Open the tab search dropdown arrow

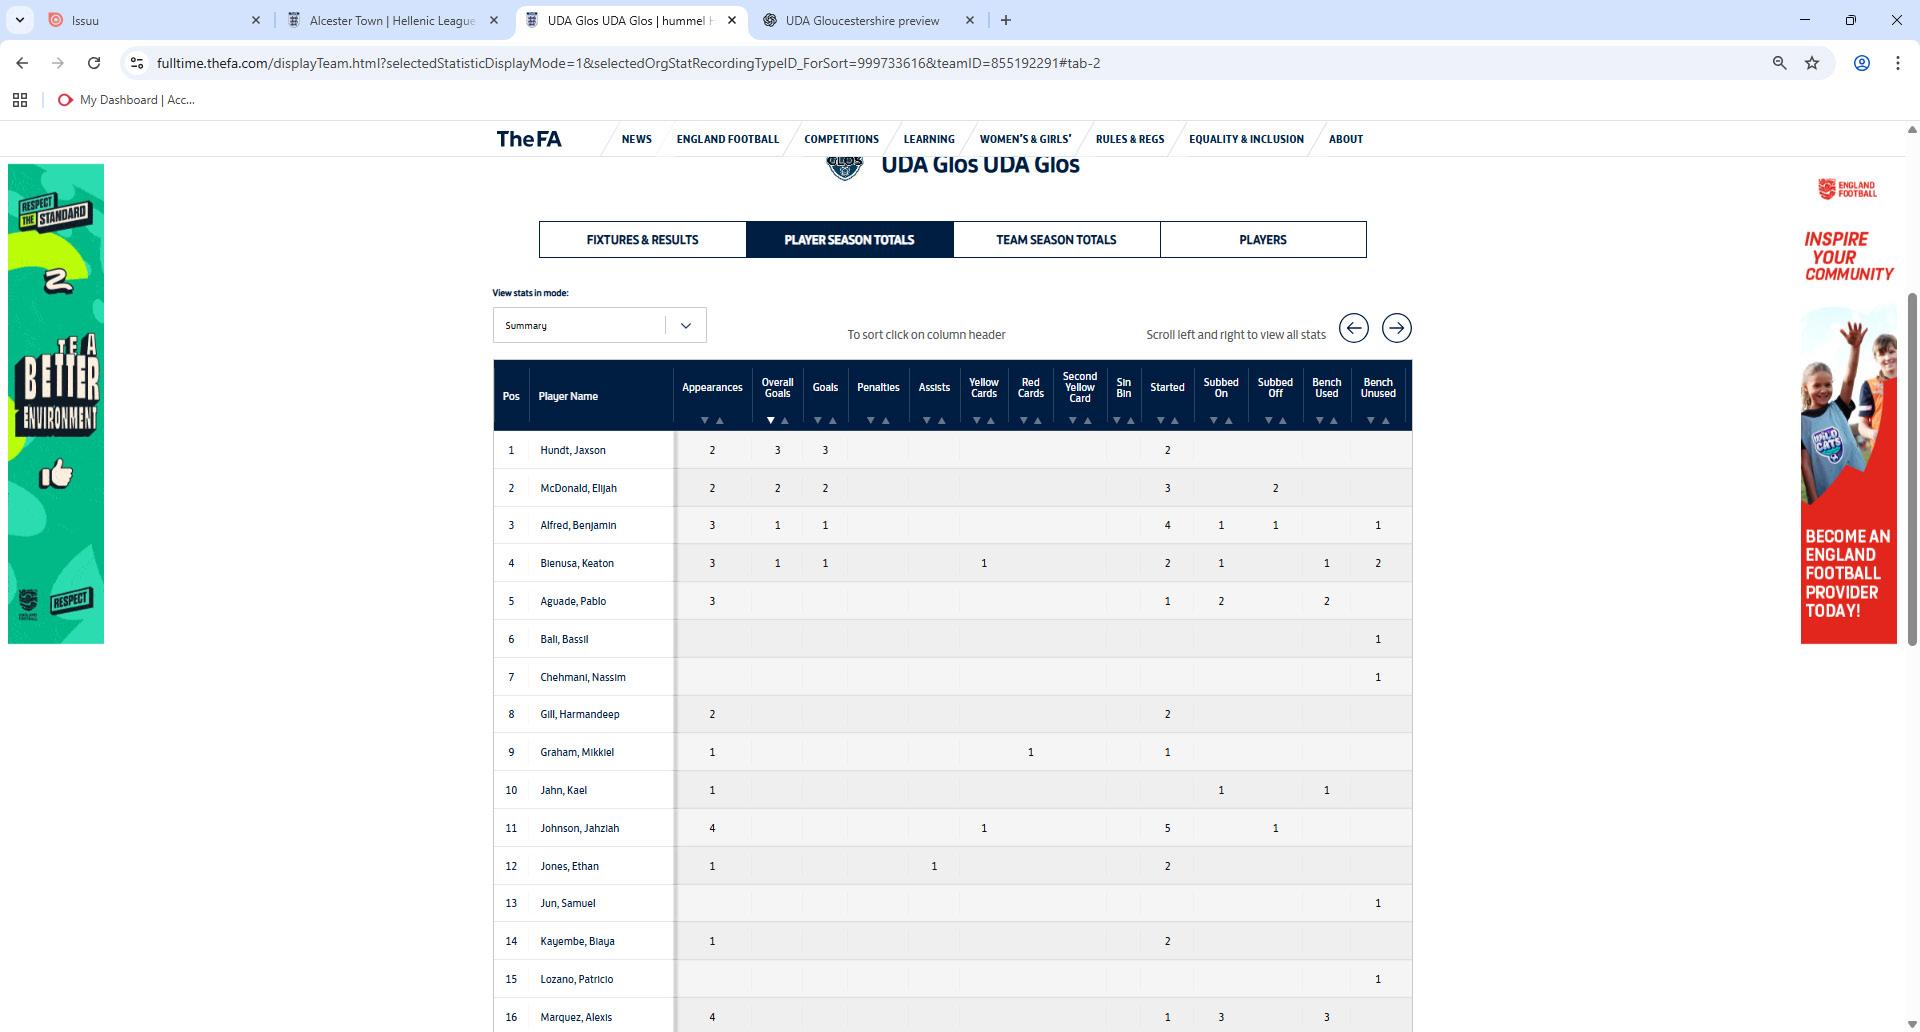coord(20,20)
